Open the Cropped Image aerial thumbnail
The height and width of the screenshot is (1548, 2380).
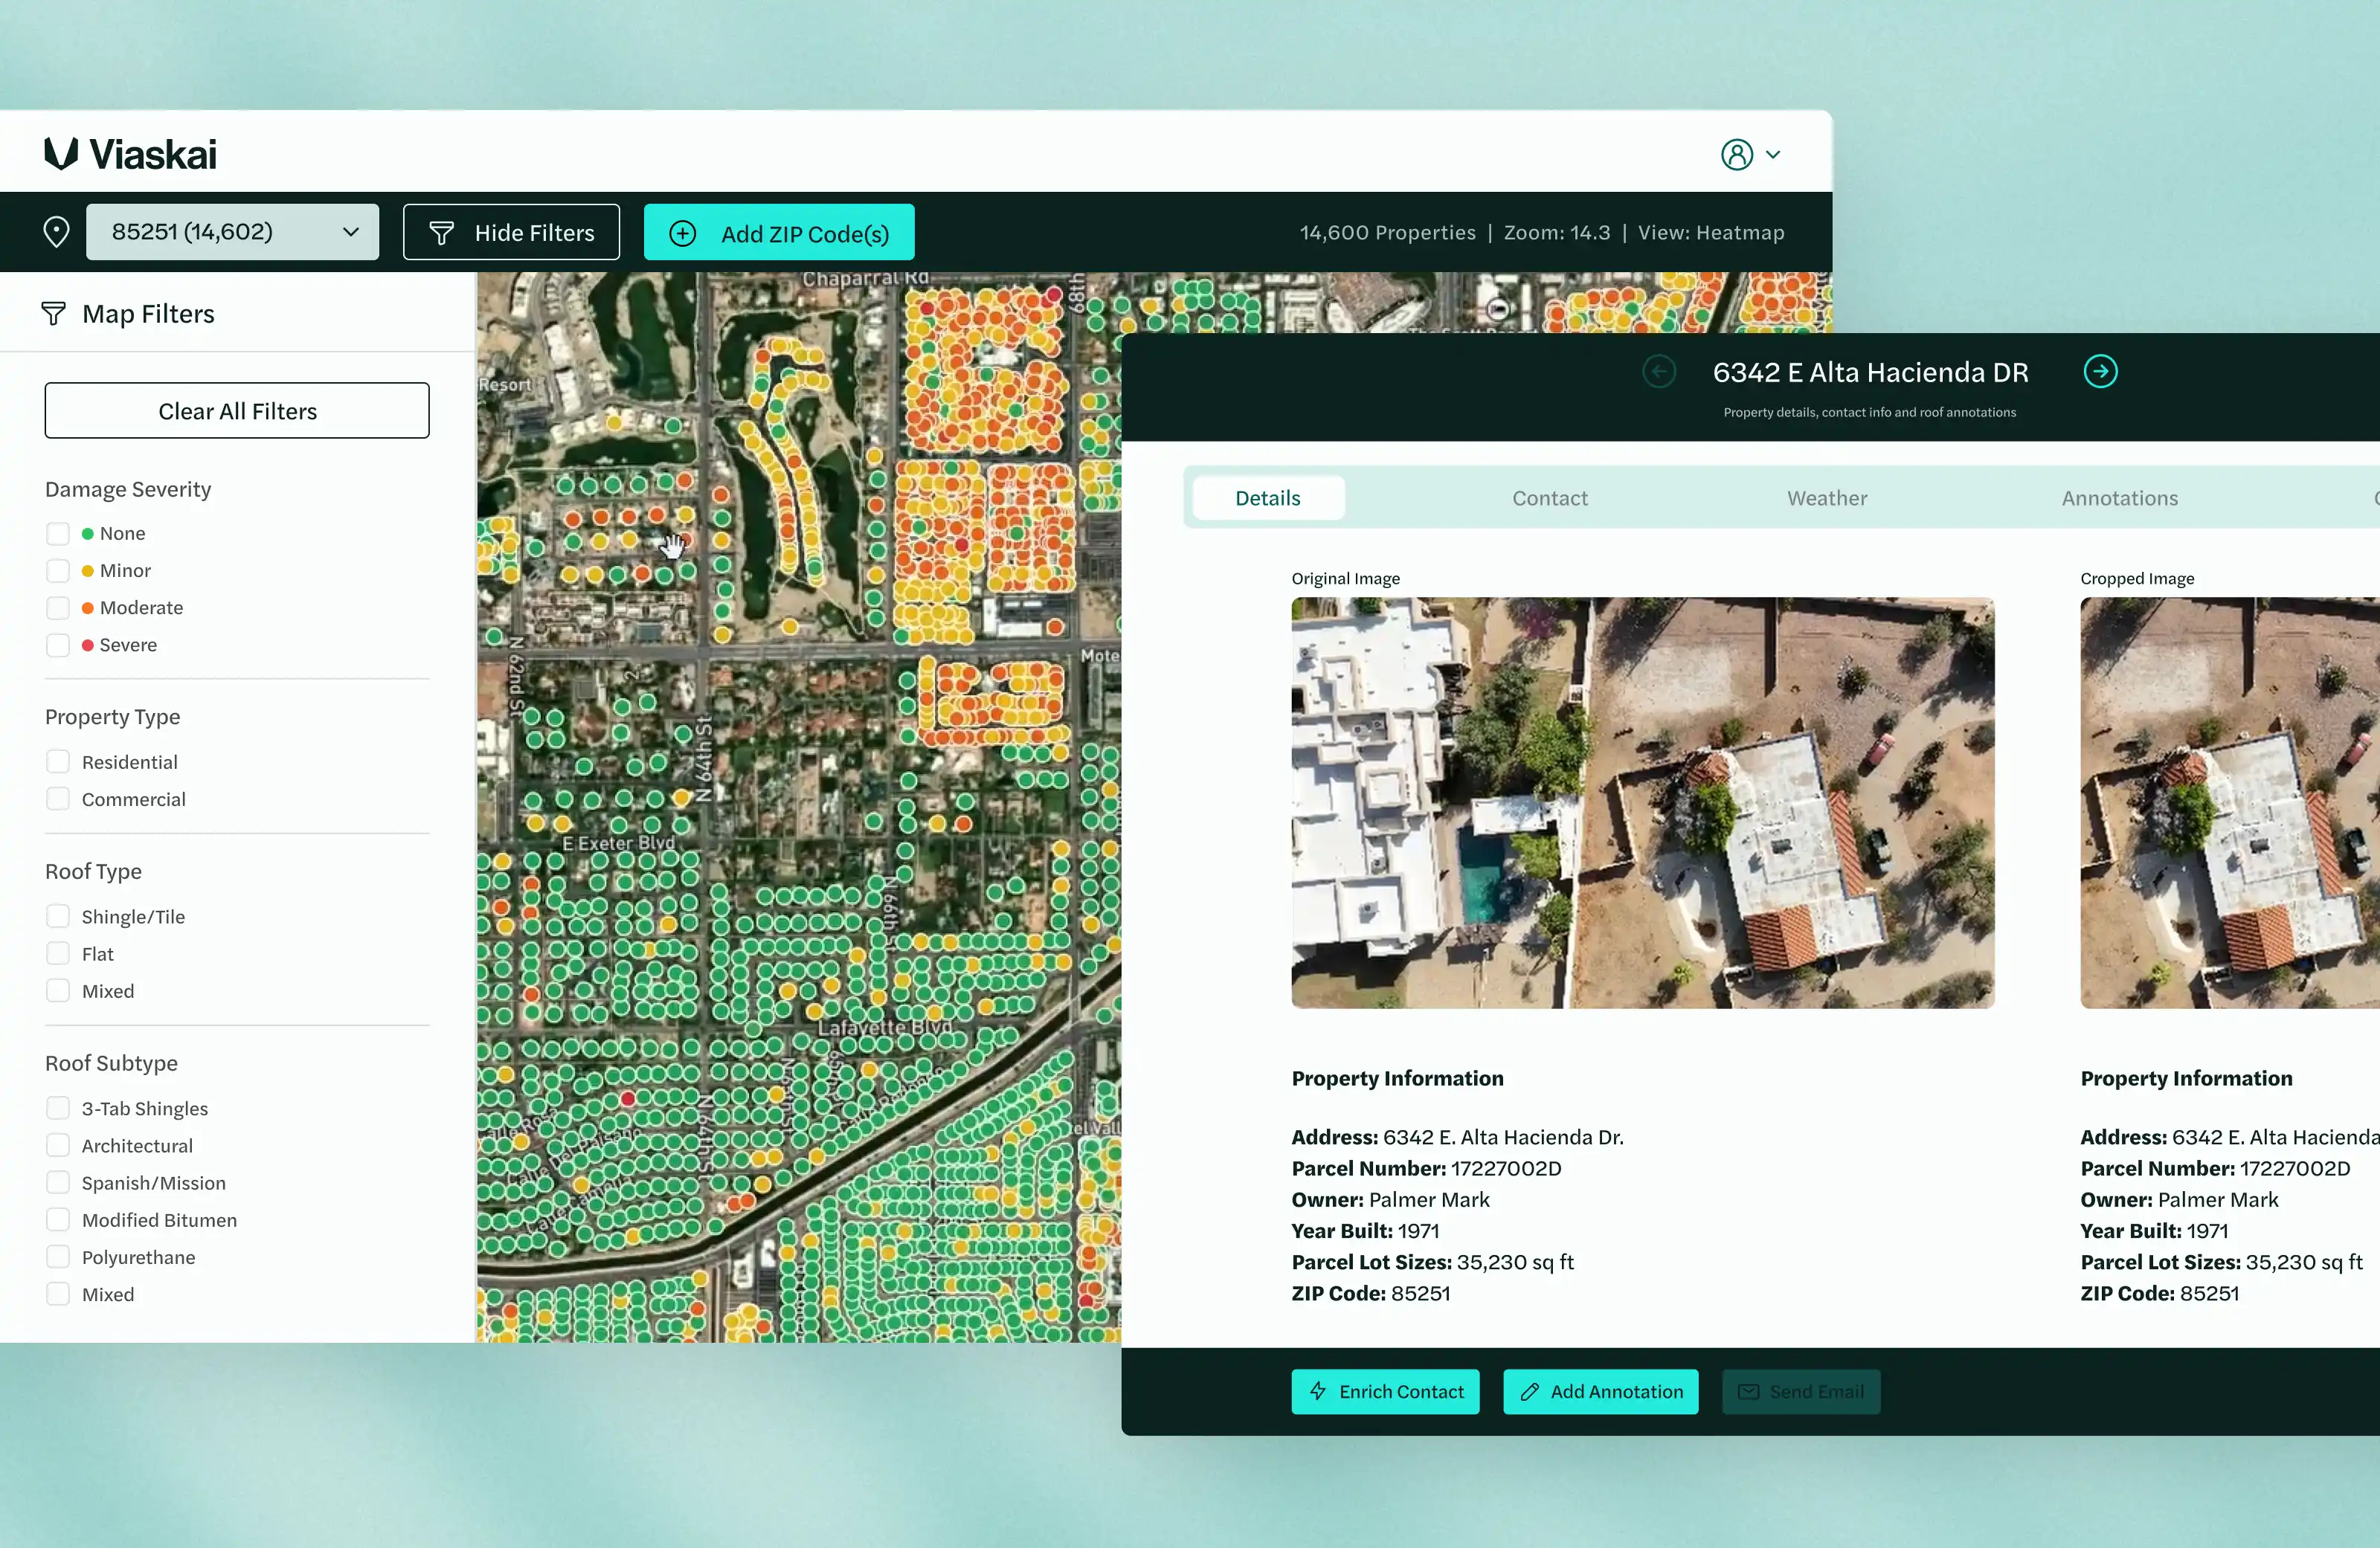(2230, 802)
